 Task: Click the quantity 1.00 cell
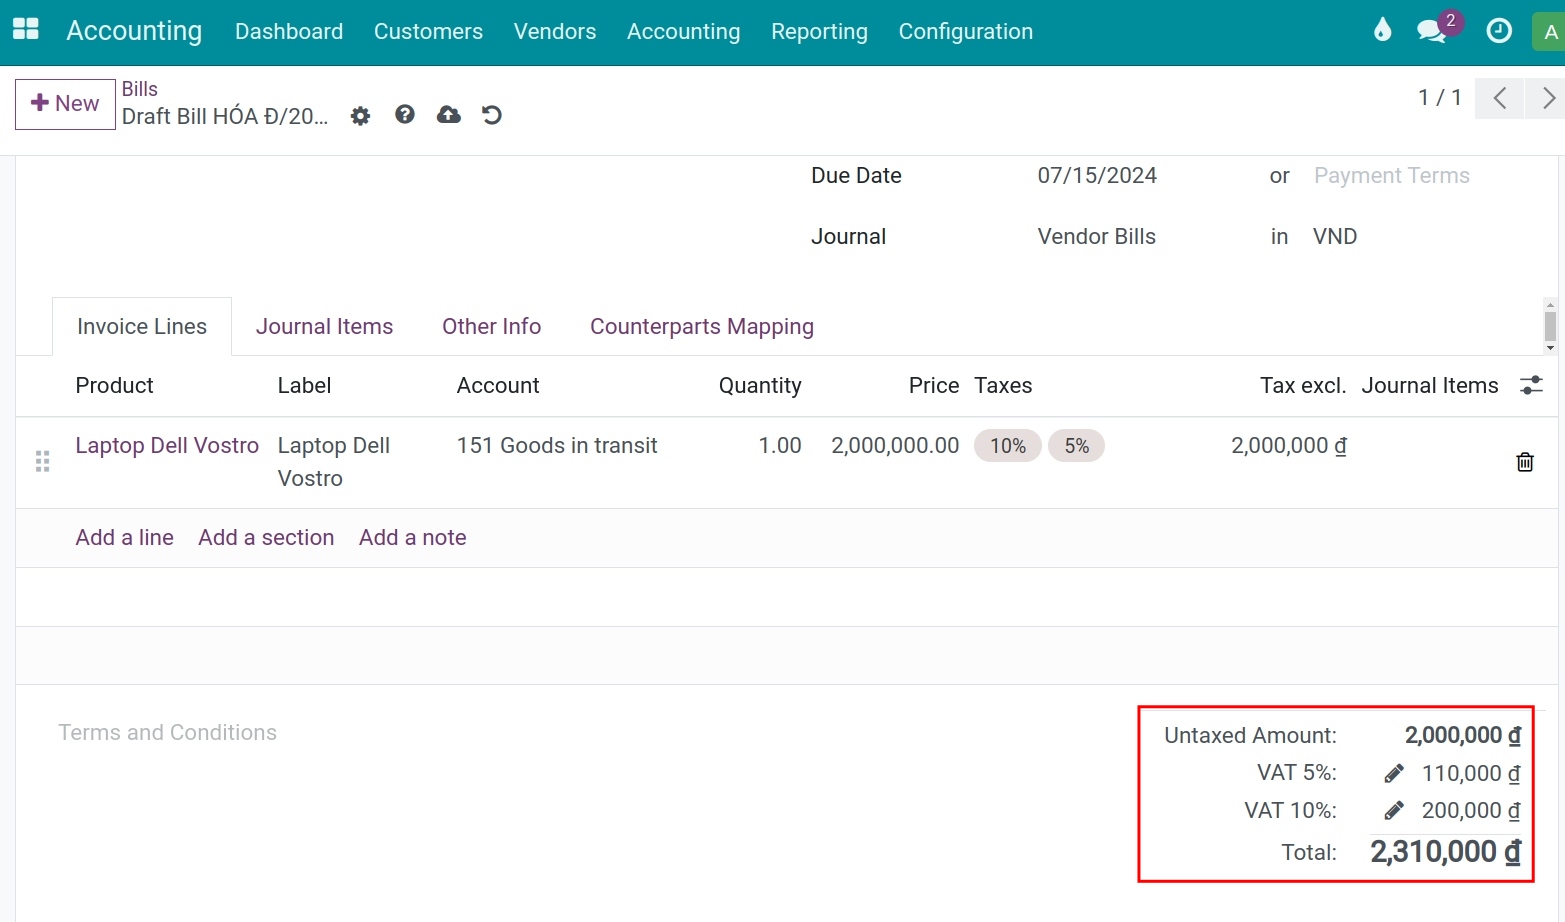pyautogui.click(x=780, y=445)
